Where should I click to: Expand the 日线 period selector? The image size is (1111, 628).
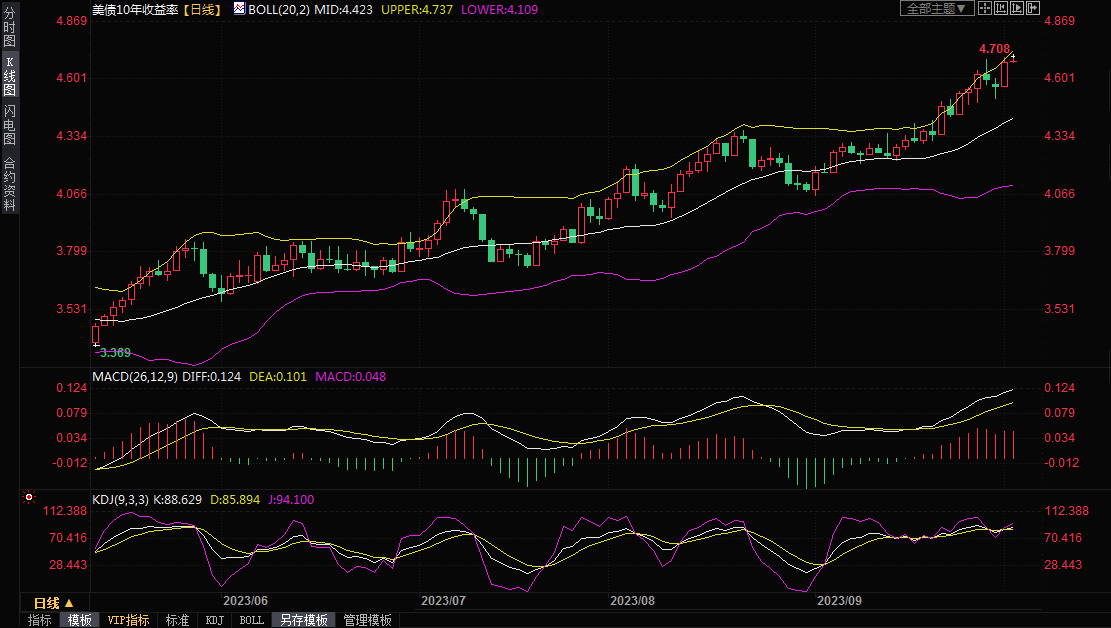(x=52, y=603)
